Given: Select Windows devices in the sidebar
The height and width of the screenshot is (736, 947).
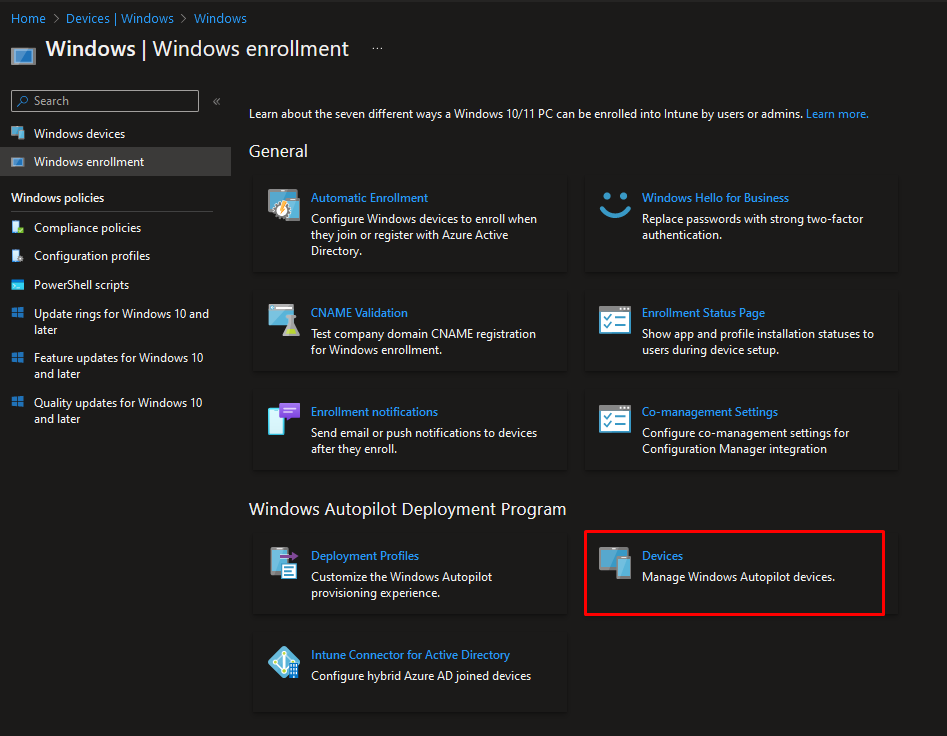Looking at the screenshot, I should (x=115, y=133).
